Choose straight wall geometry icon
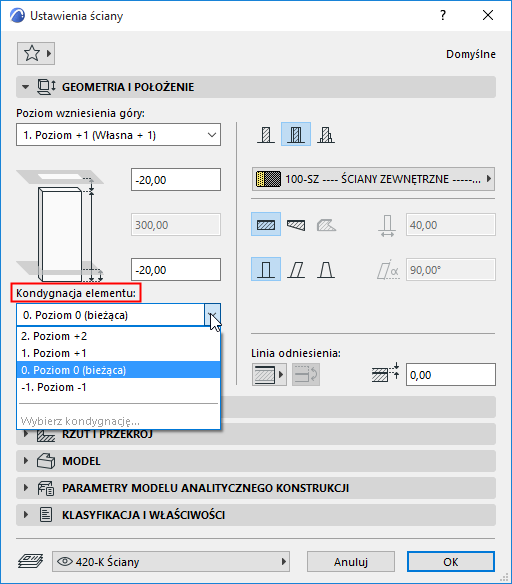This screenshot has height=584, width=512. coord(266,225)
